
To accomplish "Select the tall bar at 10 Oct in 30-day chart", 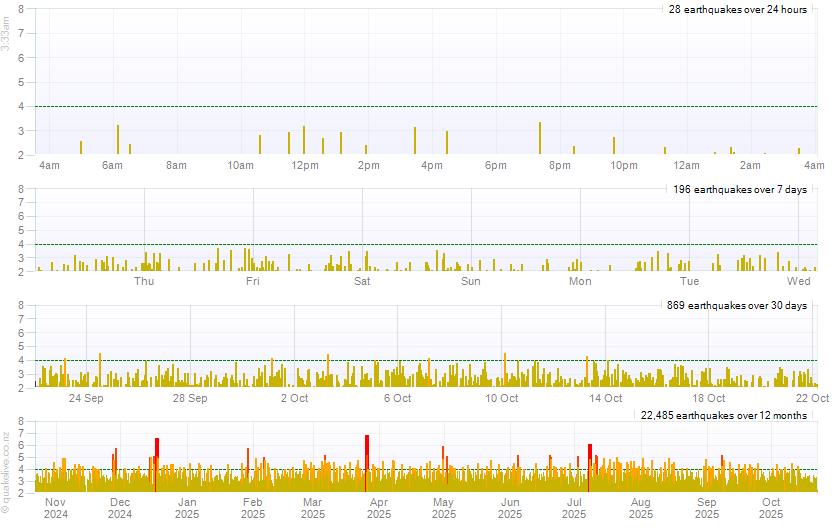I will (x=505, y=369).
